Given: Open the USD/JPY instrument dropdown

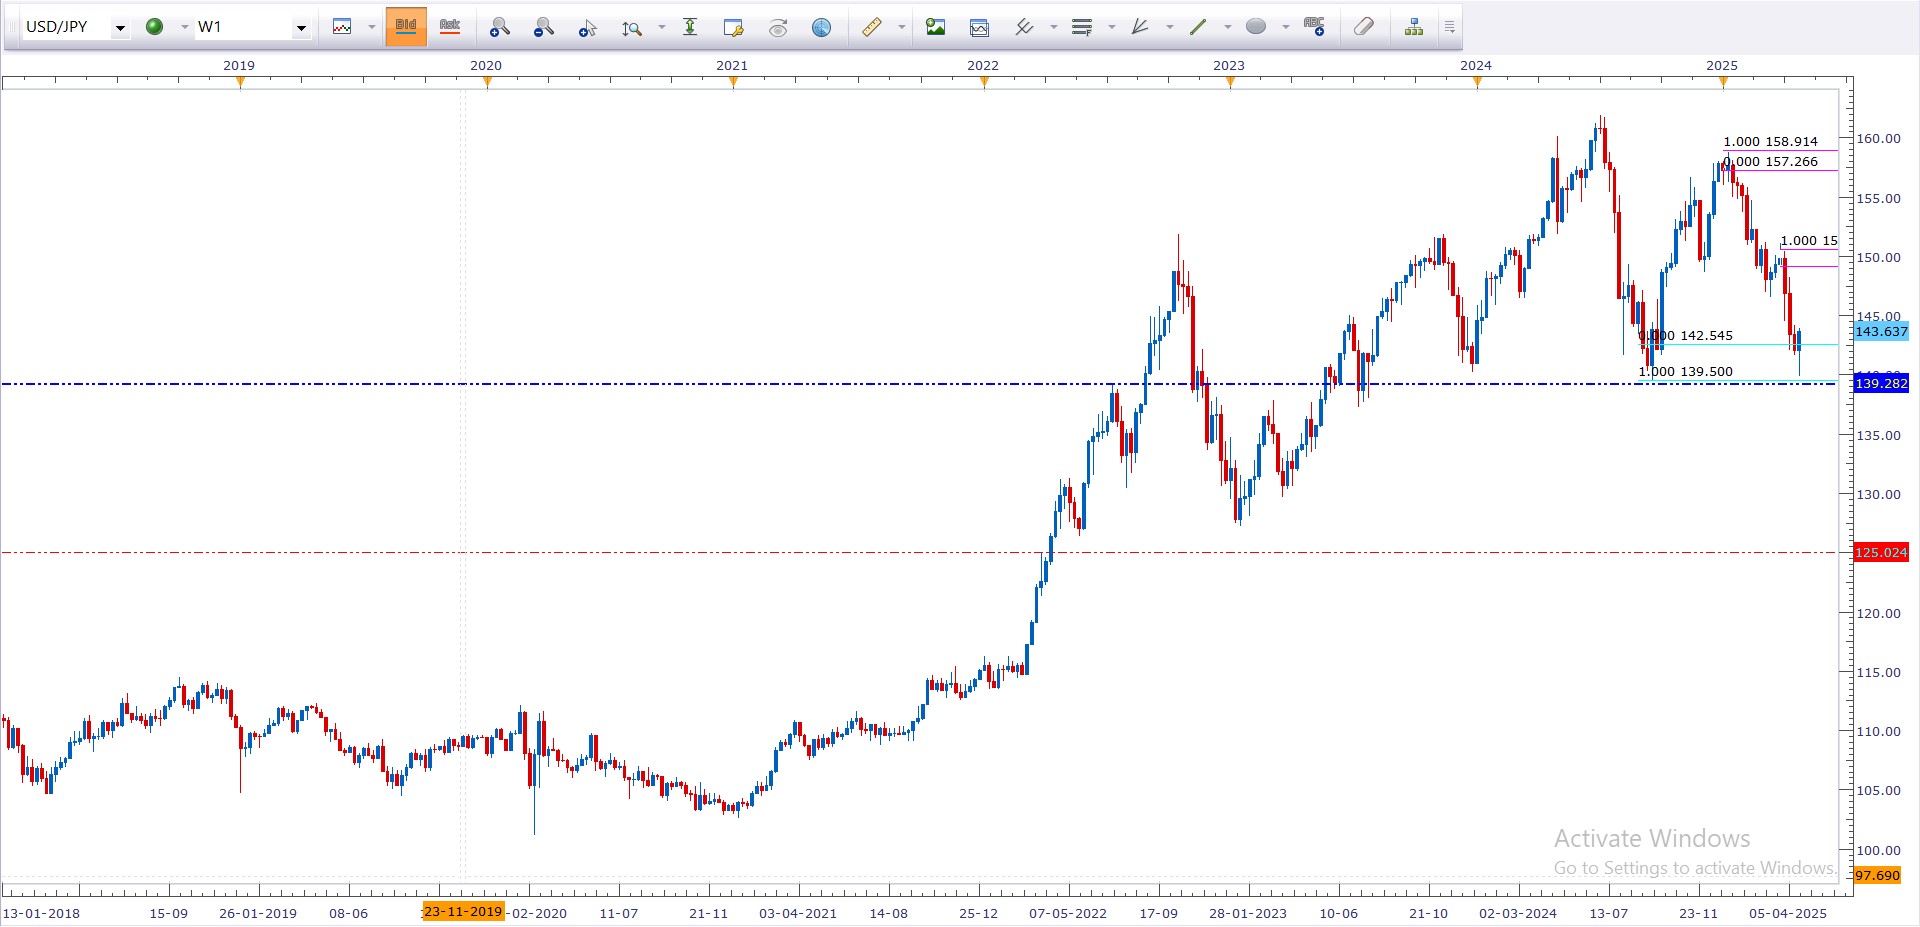Looking at the screenshot, I should [120, 28].
